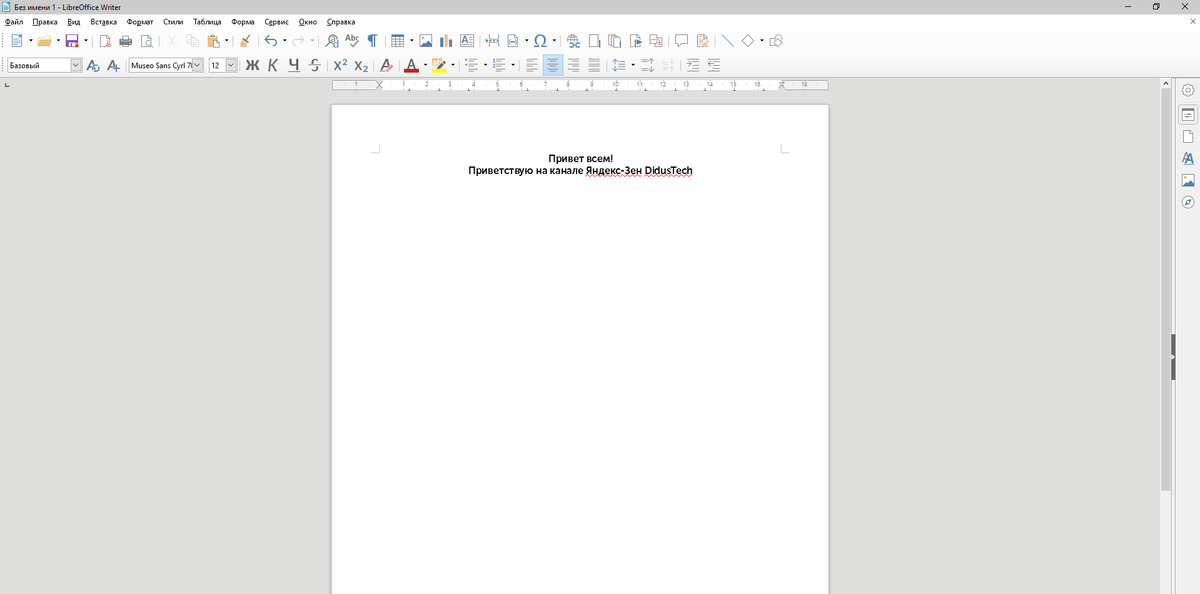1200x594 pixels.
Task: Select the diamond basic shape tool
Action: (747, 41)
